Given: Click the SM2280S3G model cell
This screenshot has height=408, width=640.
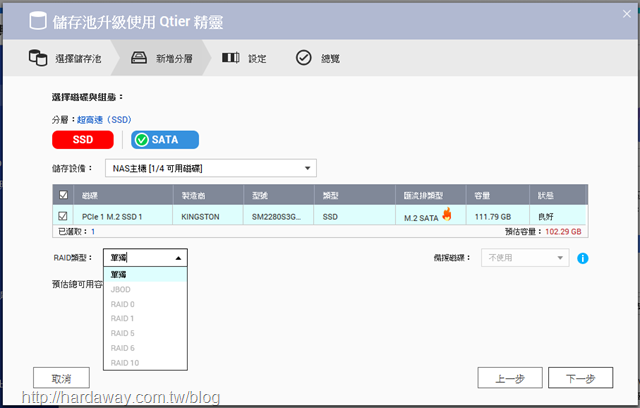Looking at the screenshot, I should (276, 217).
